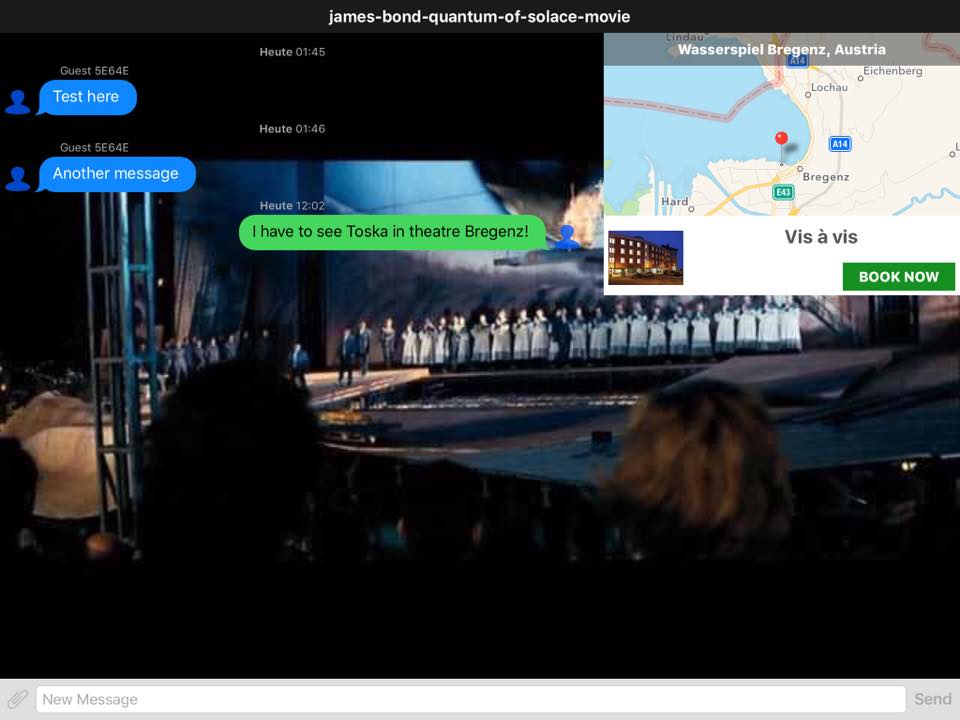This screenshot has width=960, height=720.
Task: Click the Eichenberg label on the map
Action: tap(893, 71)
